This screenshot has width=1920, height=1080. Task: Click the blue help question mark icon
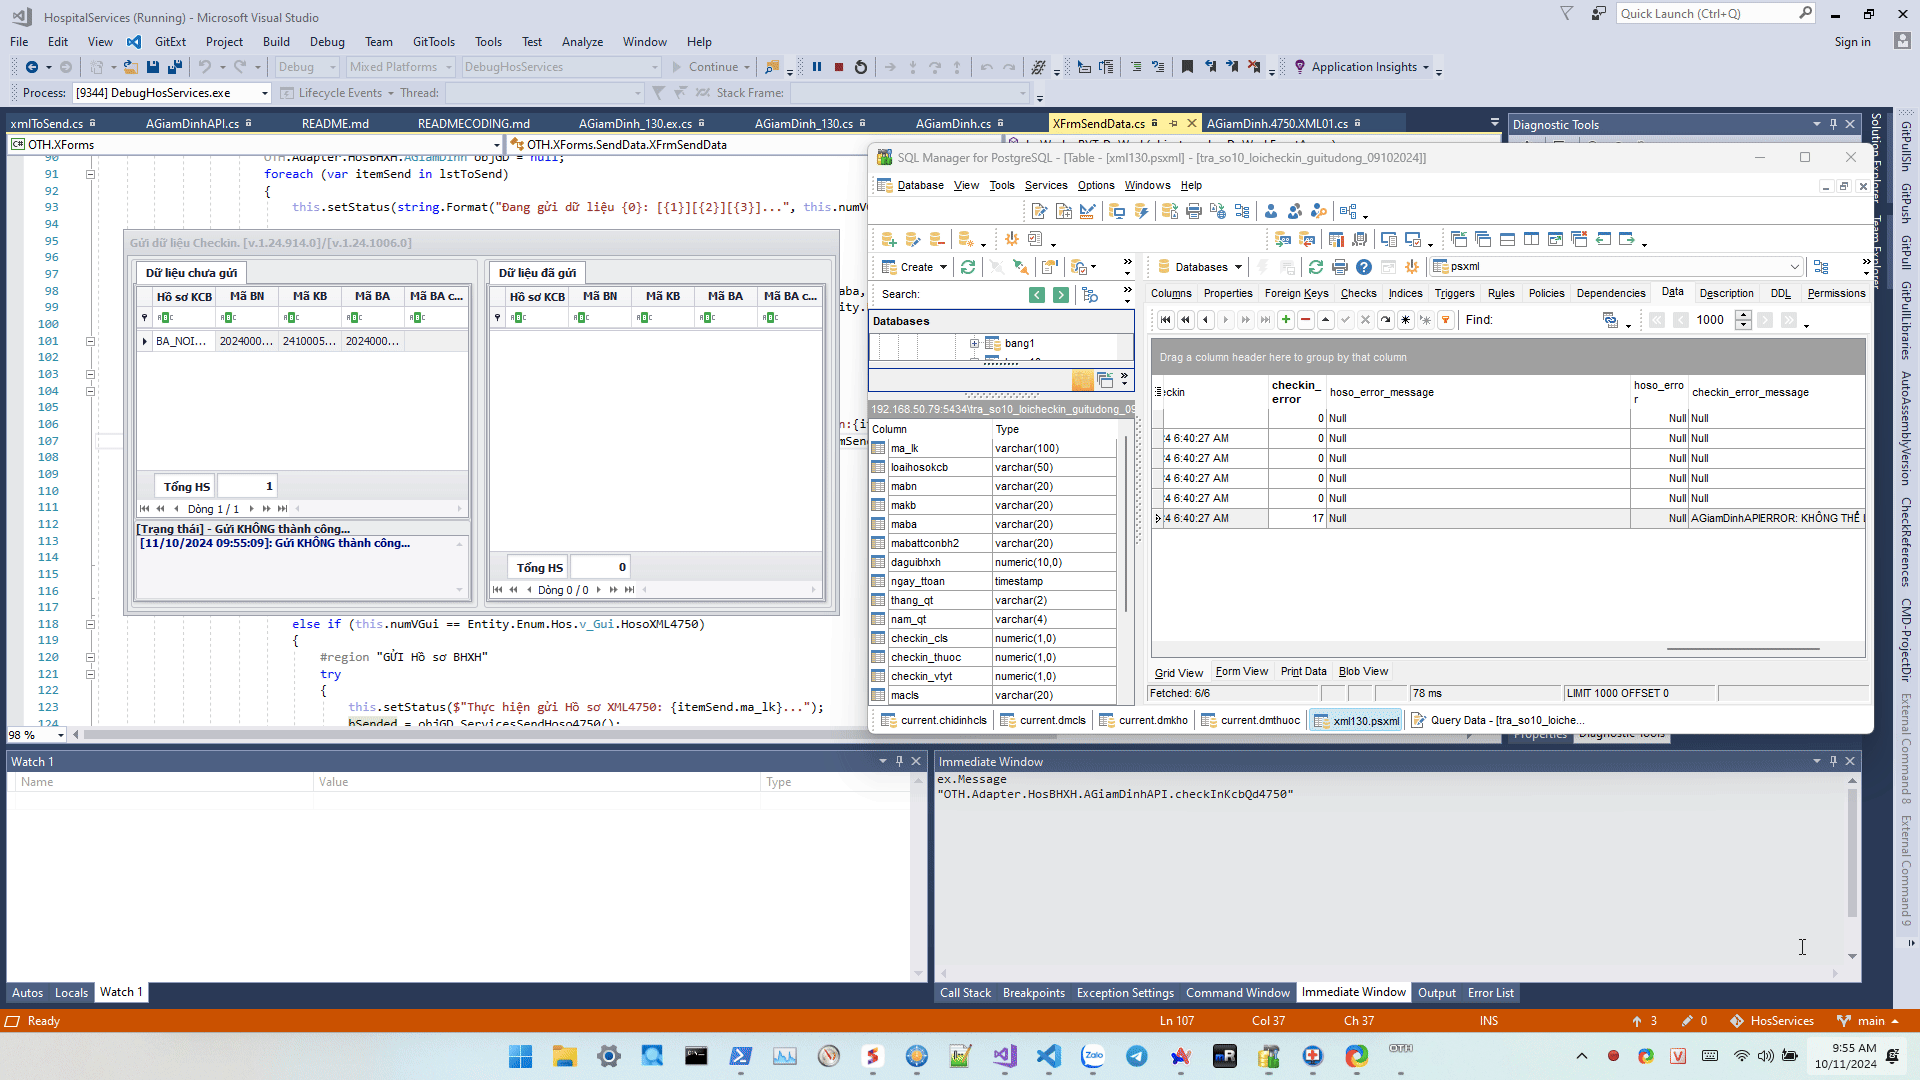[1364, 267]
